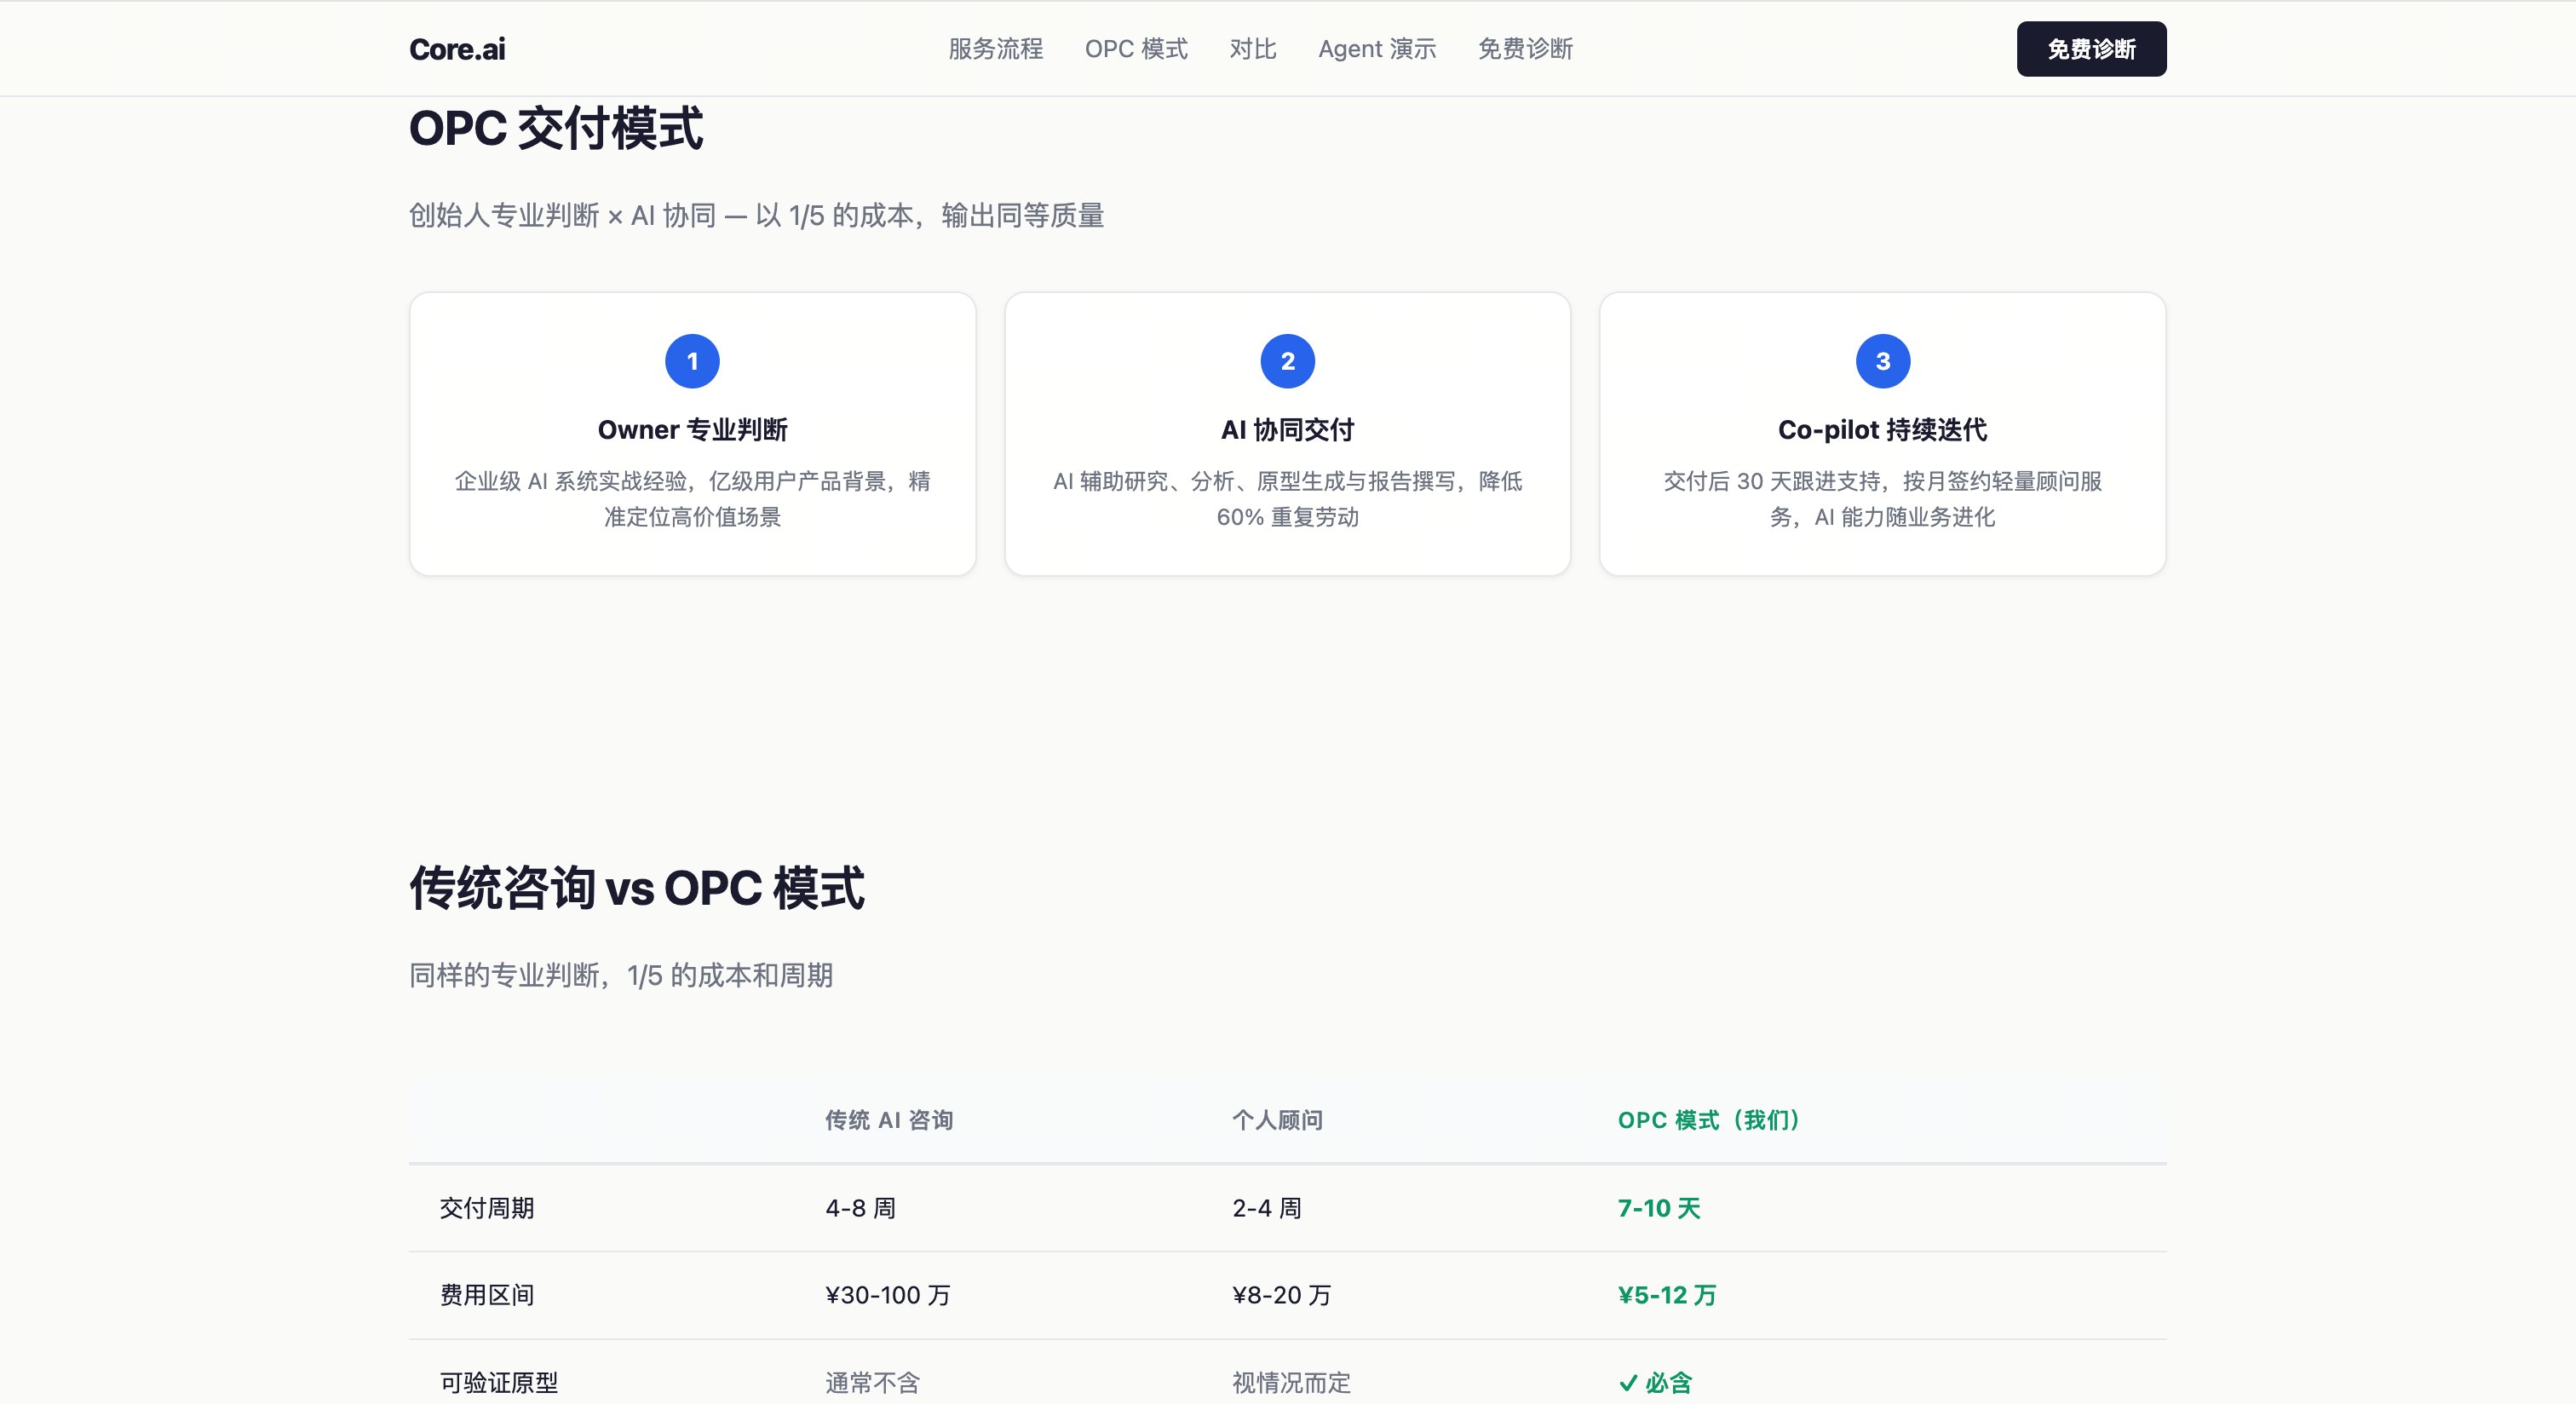Click the blue step 1 circle icon
The width and height of the screenshot is (2576, 1404).
[692, 361]
